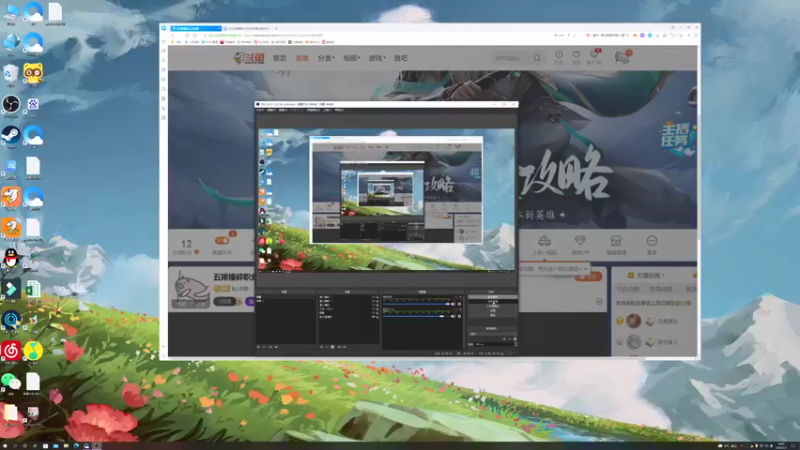
Task: Expand the 视频 dropdown in Douyu nav
Action: 351,58
